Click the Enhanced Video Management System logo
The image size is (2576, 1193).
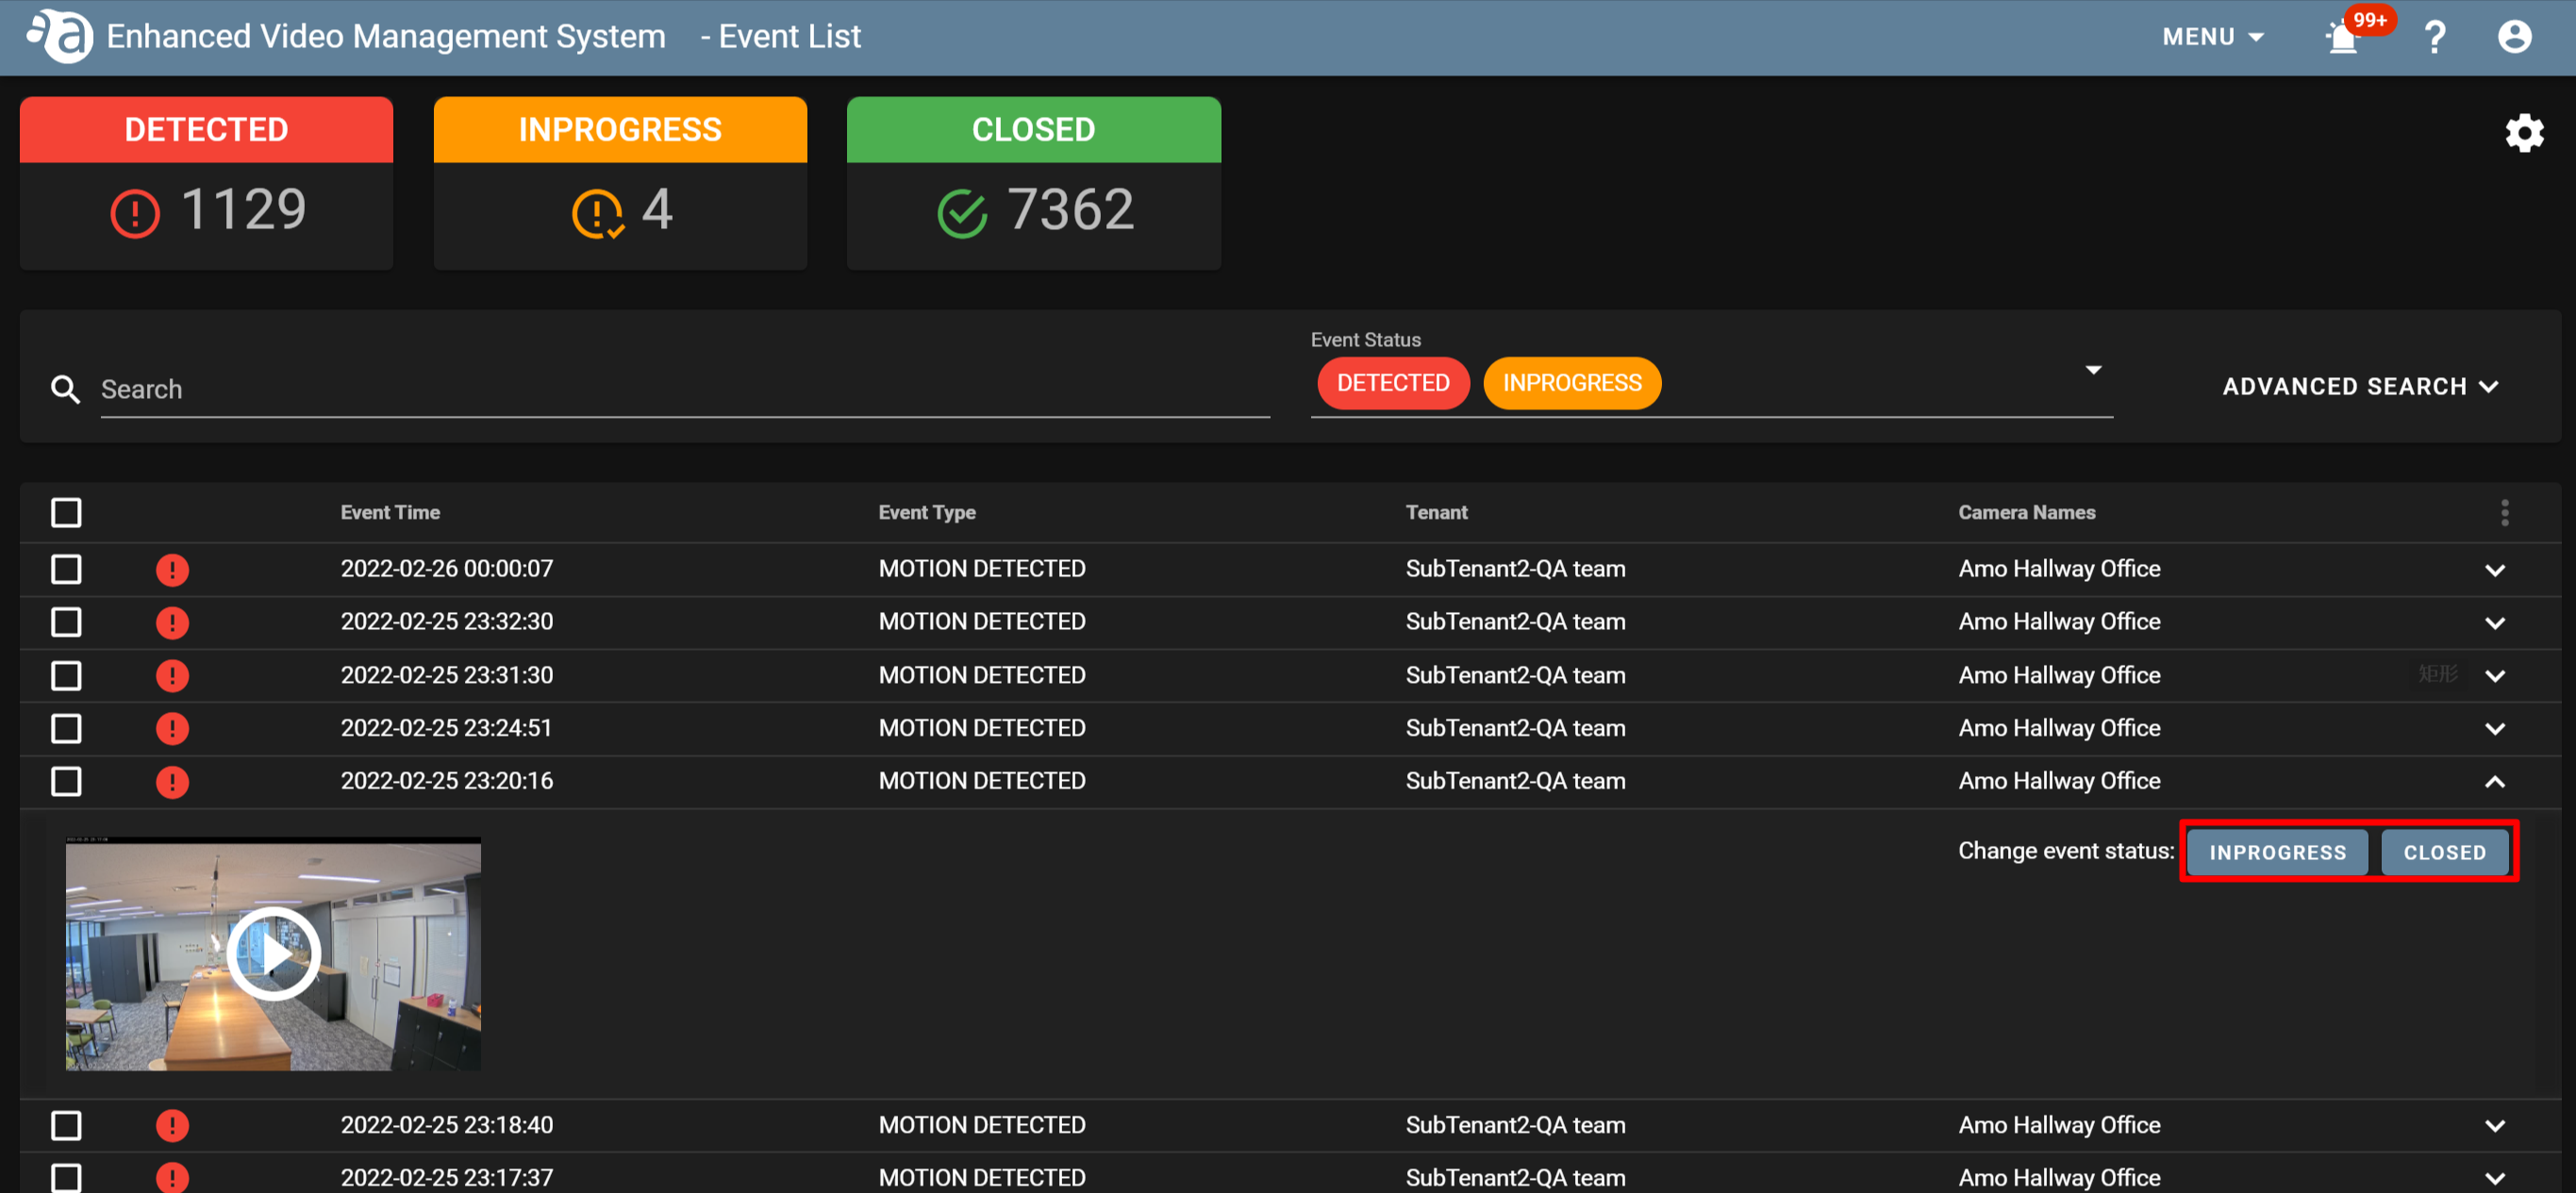pos(60,37)
